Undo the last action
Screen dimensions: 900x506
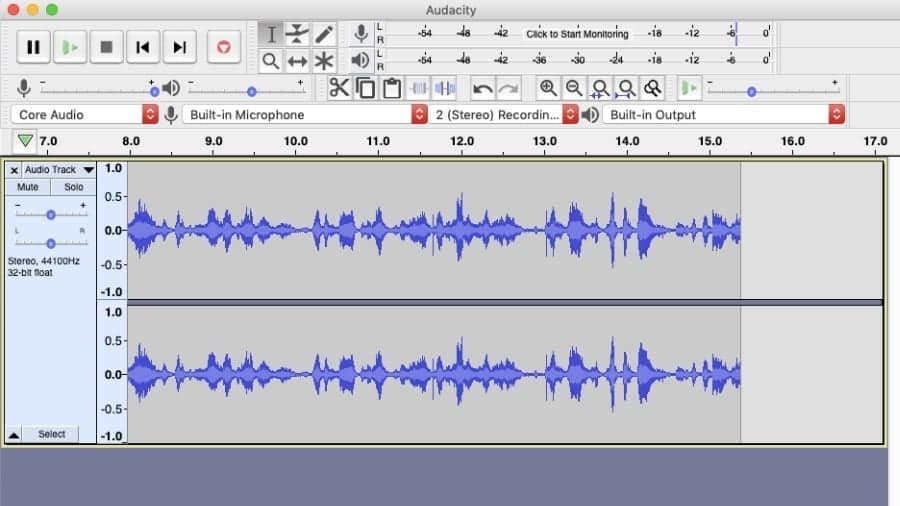point(483,88)
